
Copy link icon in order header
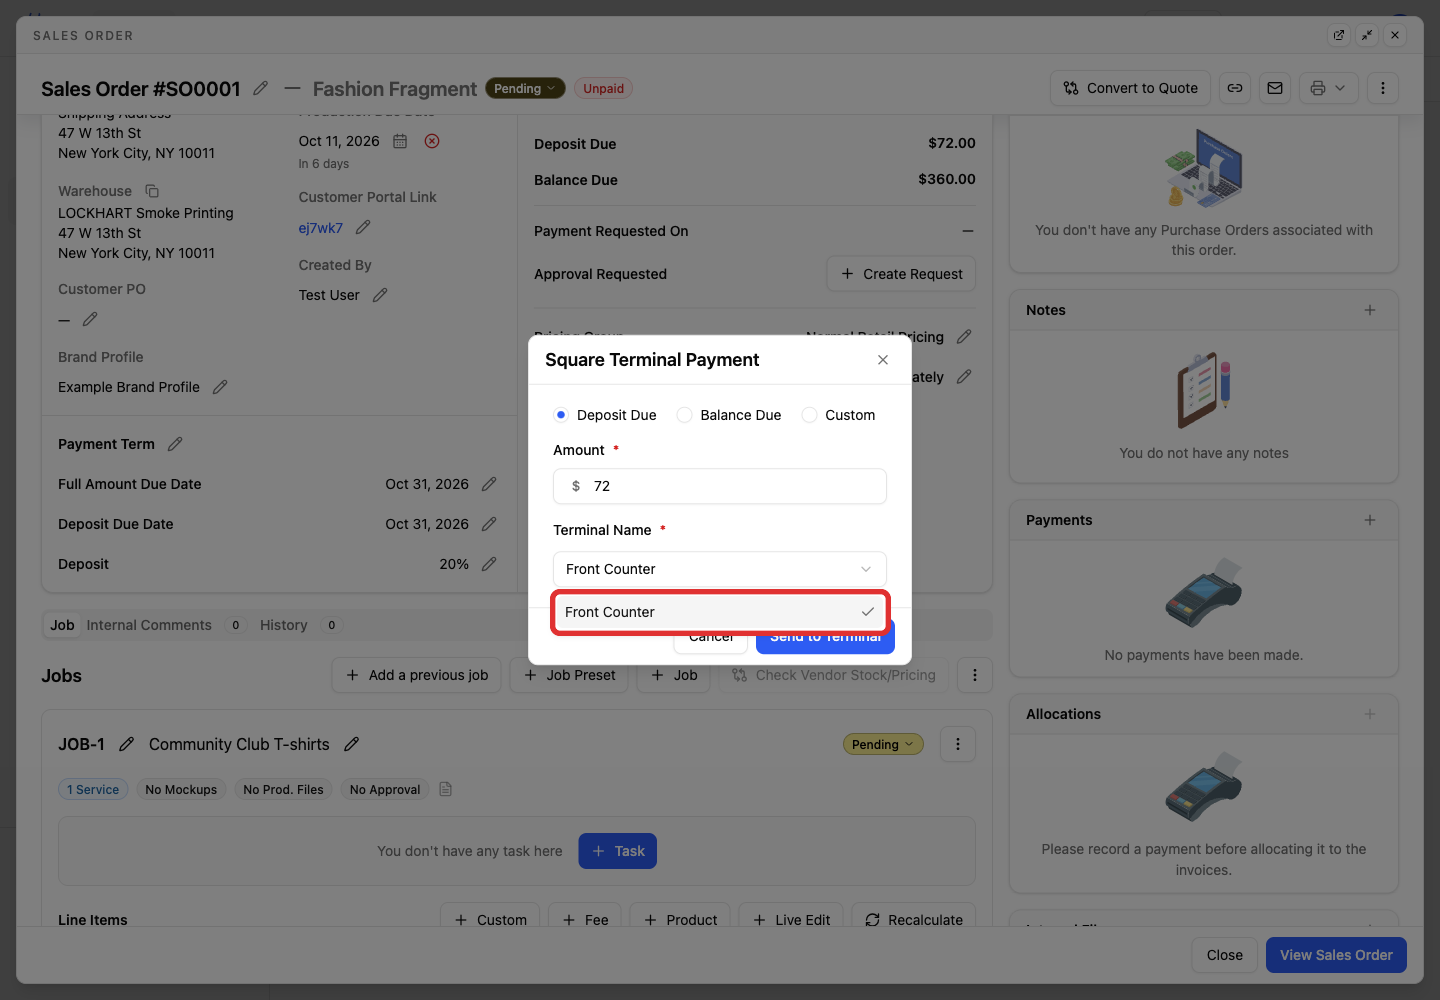pos(1235,88)
